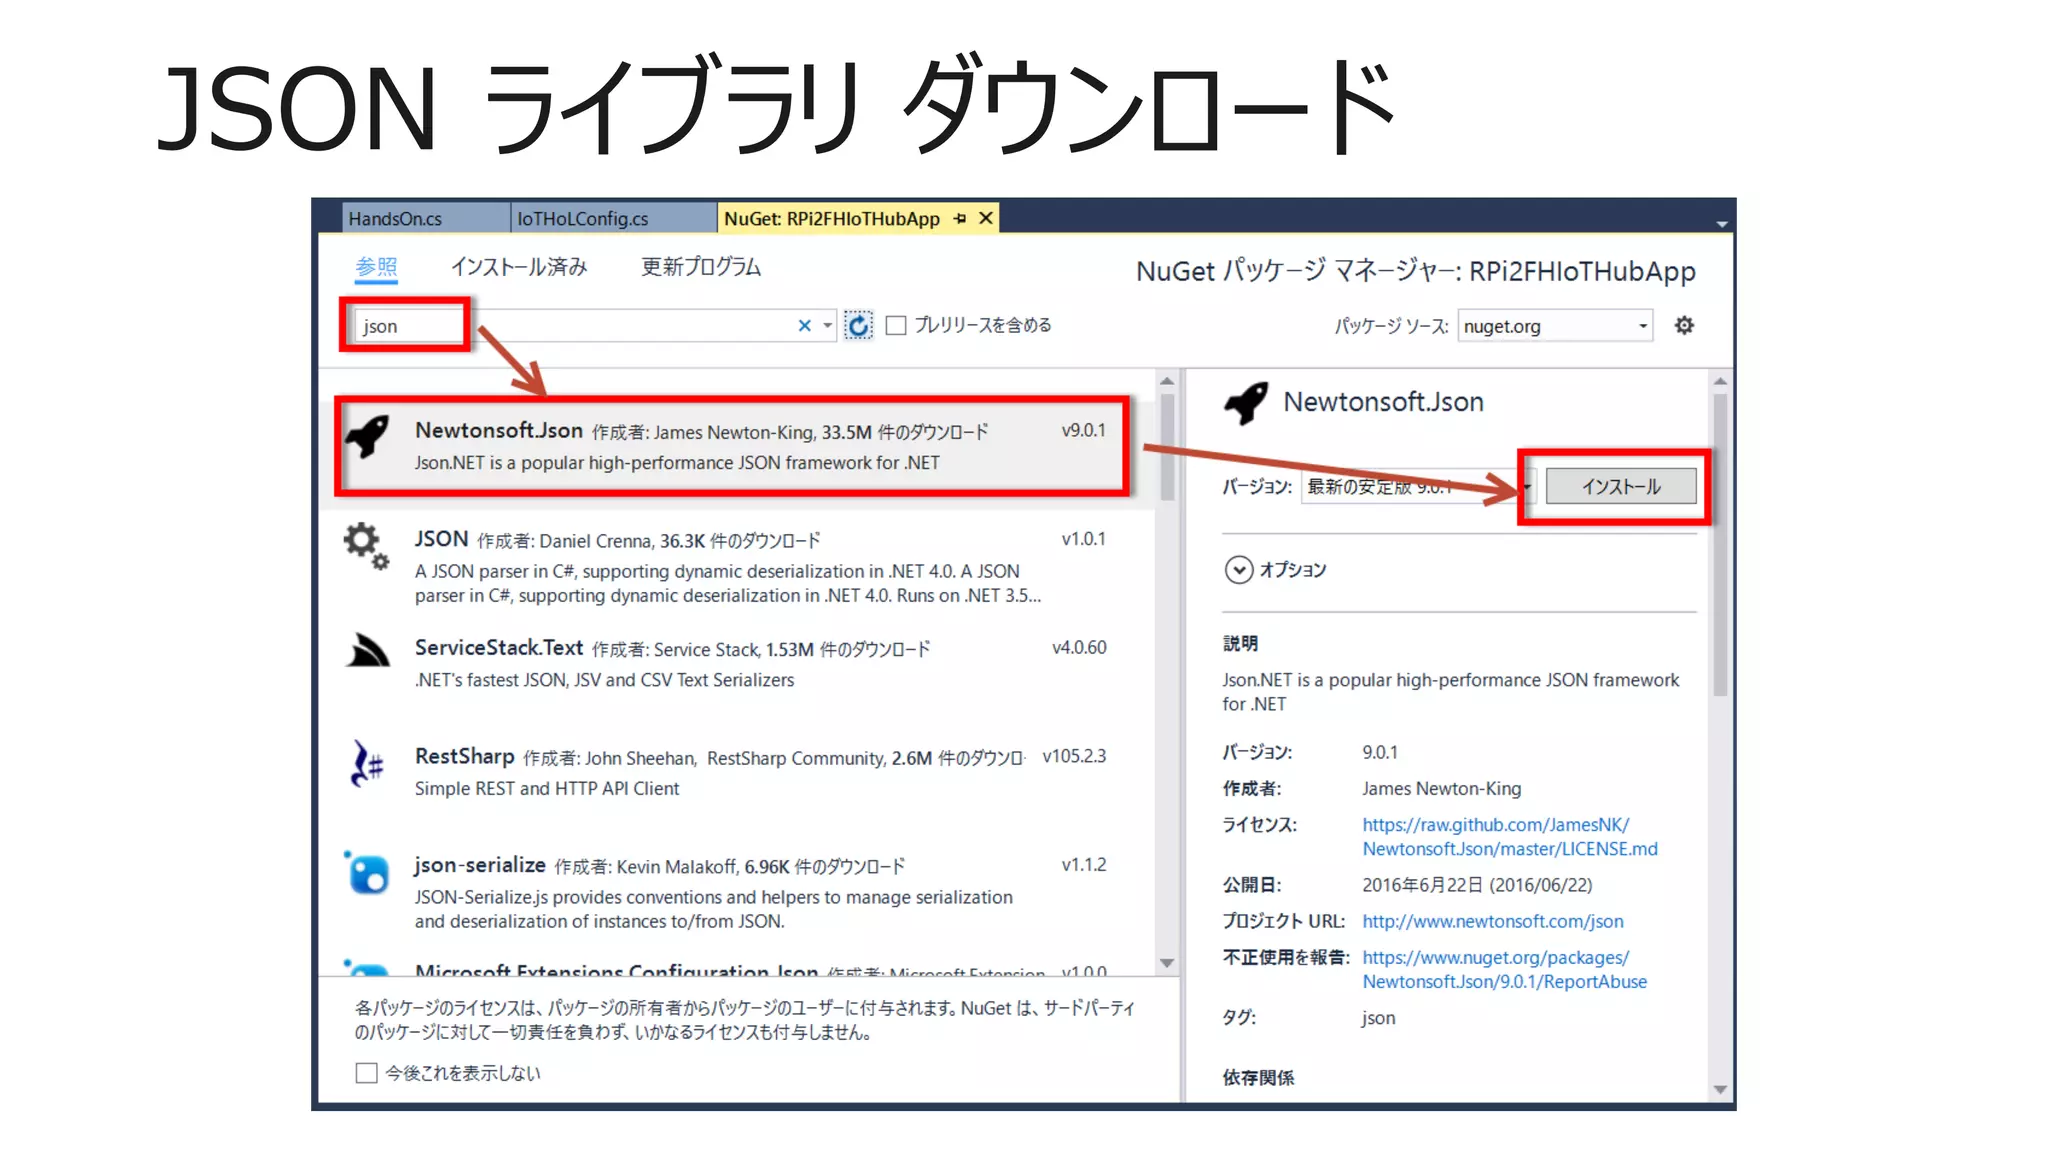The image size is (2048, 1152).
Task: Click the v1.0.1 version of JSON package
Action: coord(1083,539)
